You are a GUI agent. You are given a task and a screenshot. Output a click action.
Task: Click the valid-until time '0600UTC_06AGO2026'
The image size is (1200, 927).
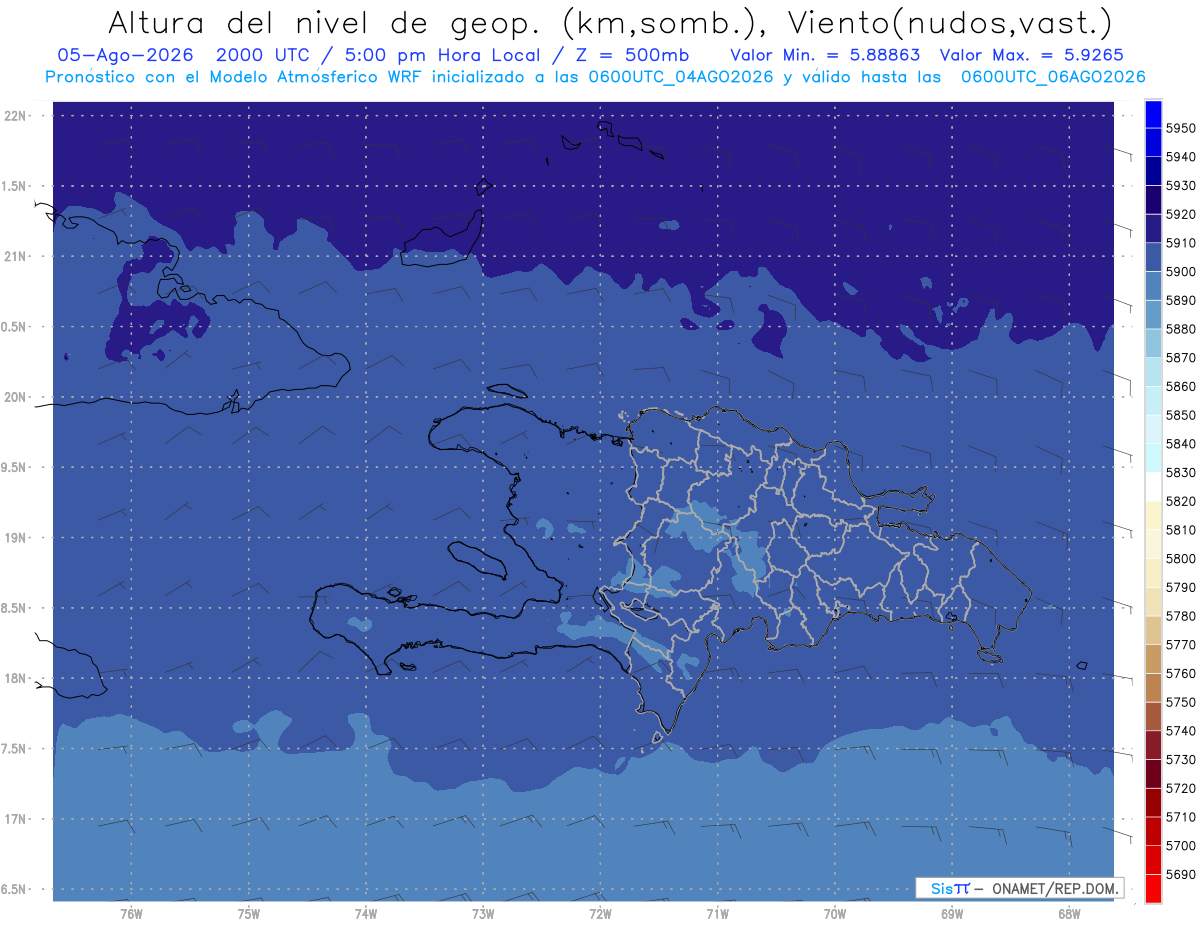tap(1052, 77)
